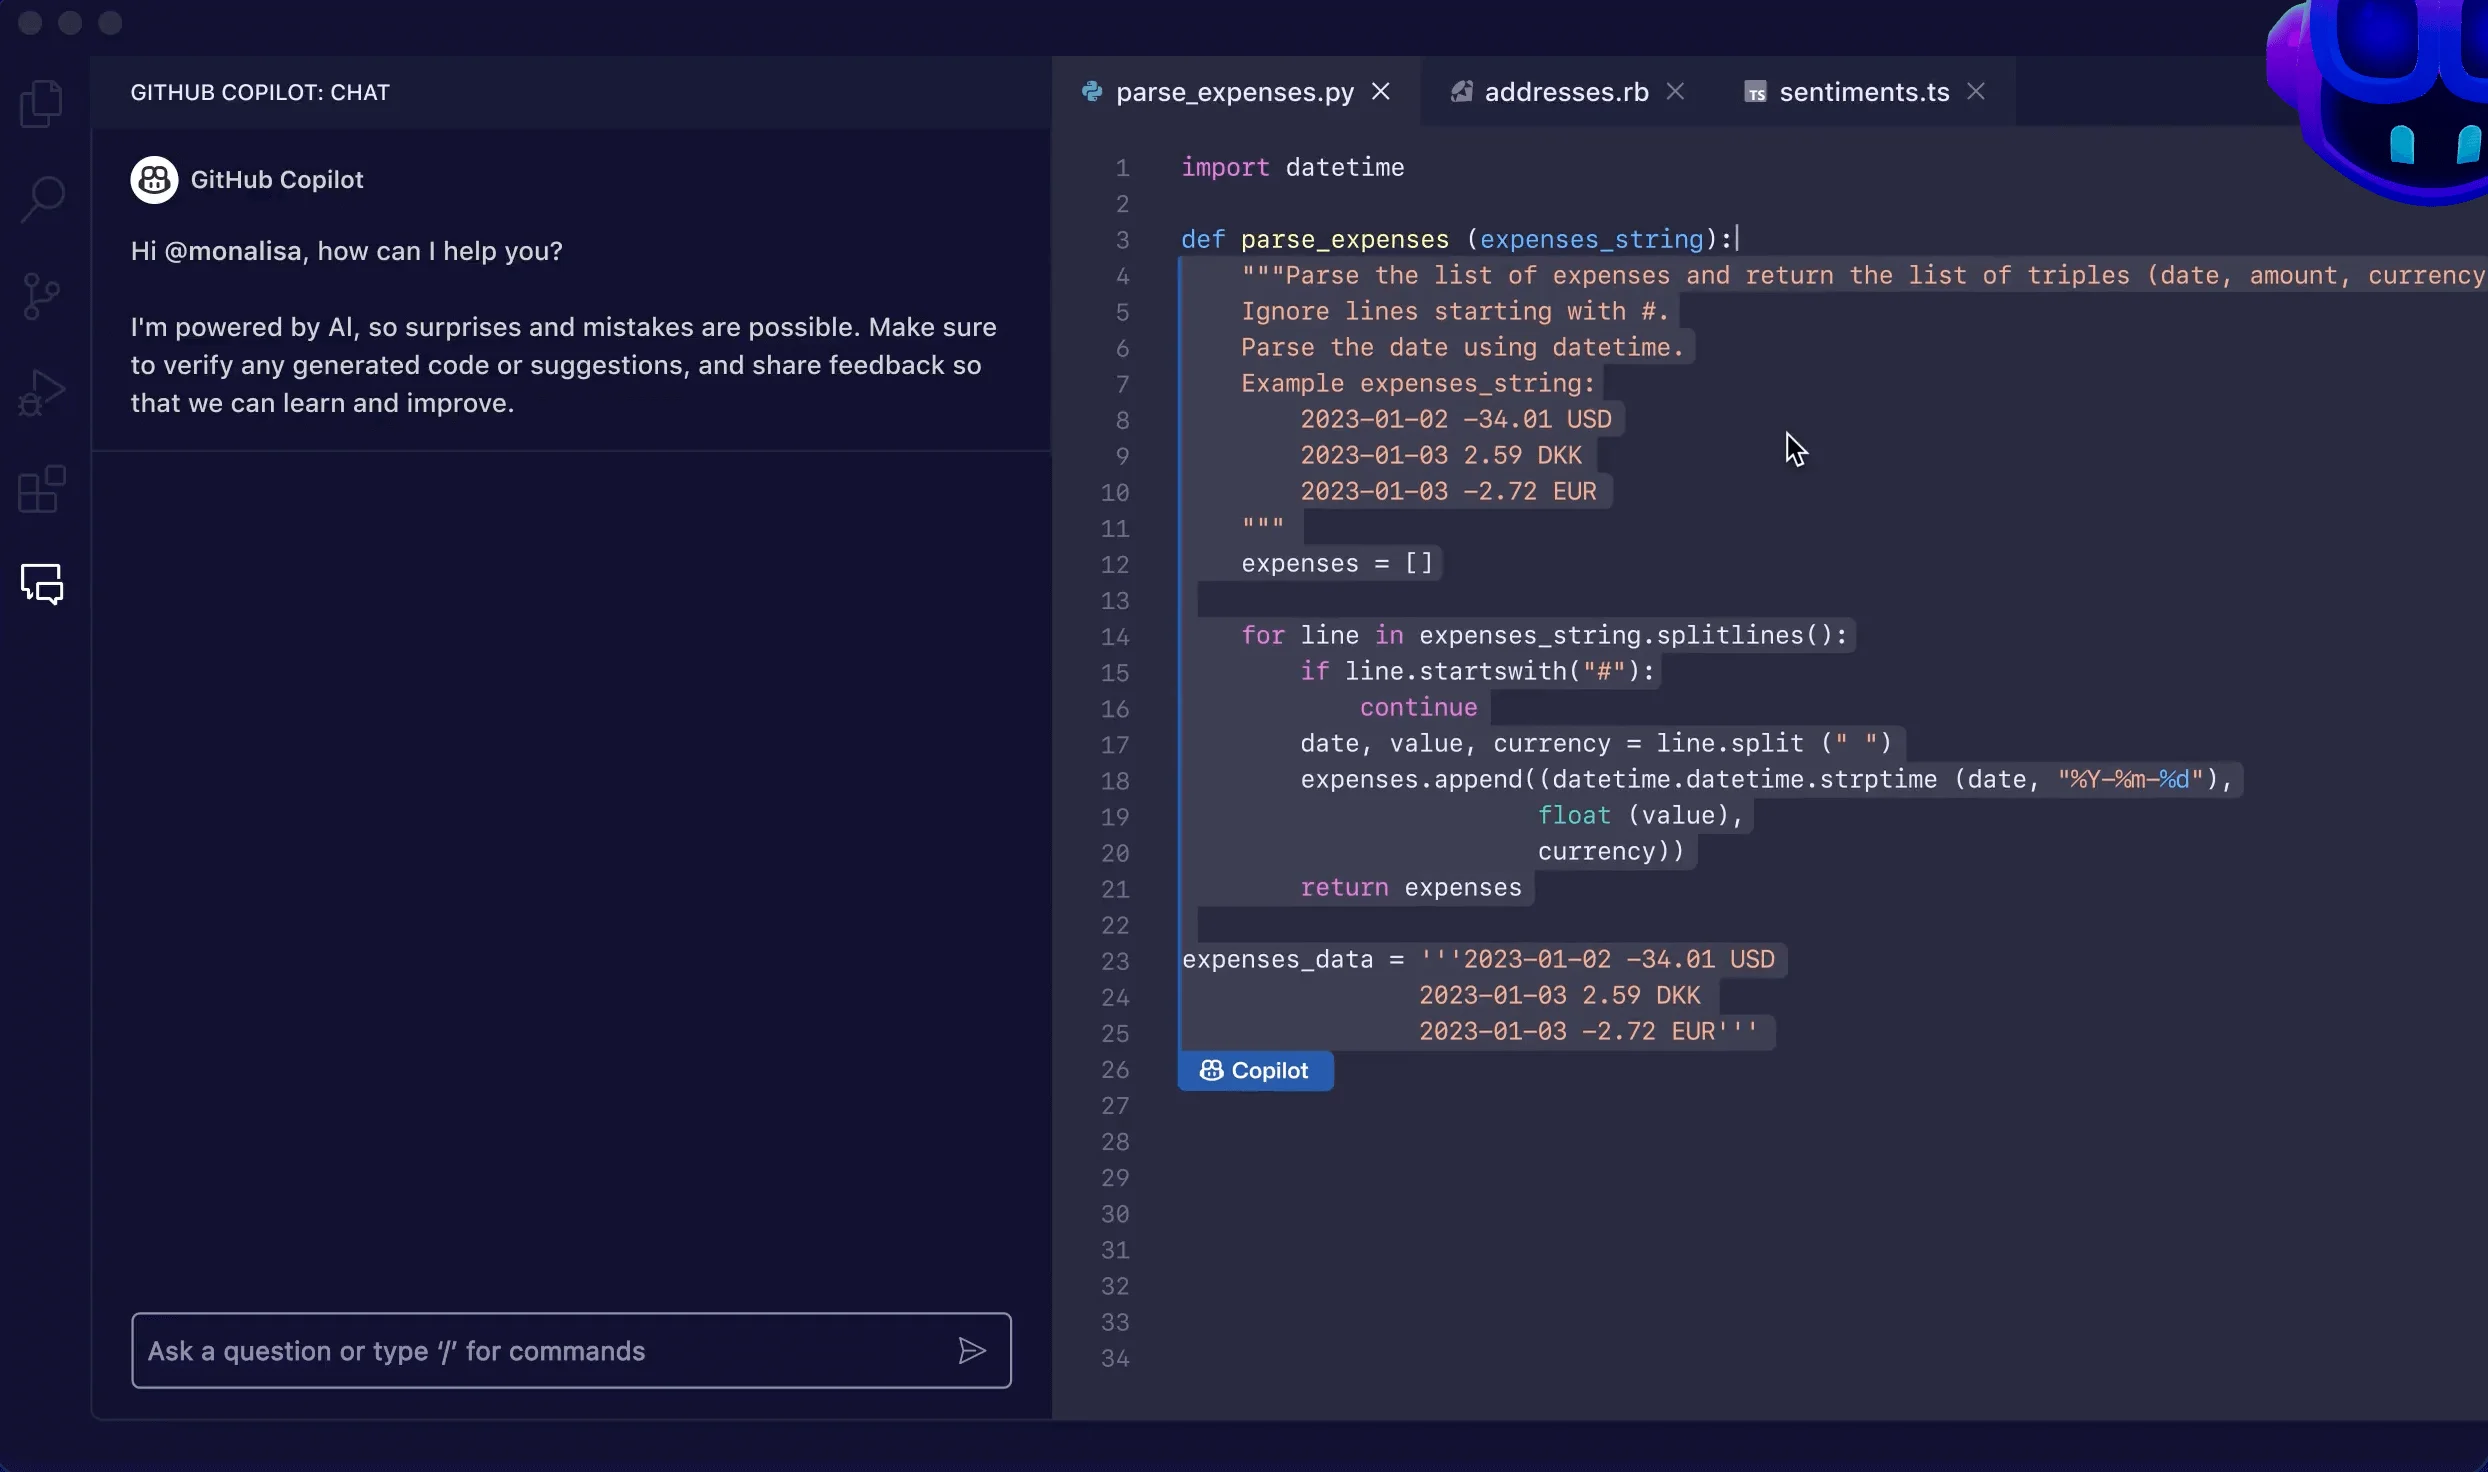The image size is (2488, 1472).
Task: Click the Copilot badge below the suggestion
Action: tap(1255, 1070)
